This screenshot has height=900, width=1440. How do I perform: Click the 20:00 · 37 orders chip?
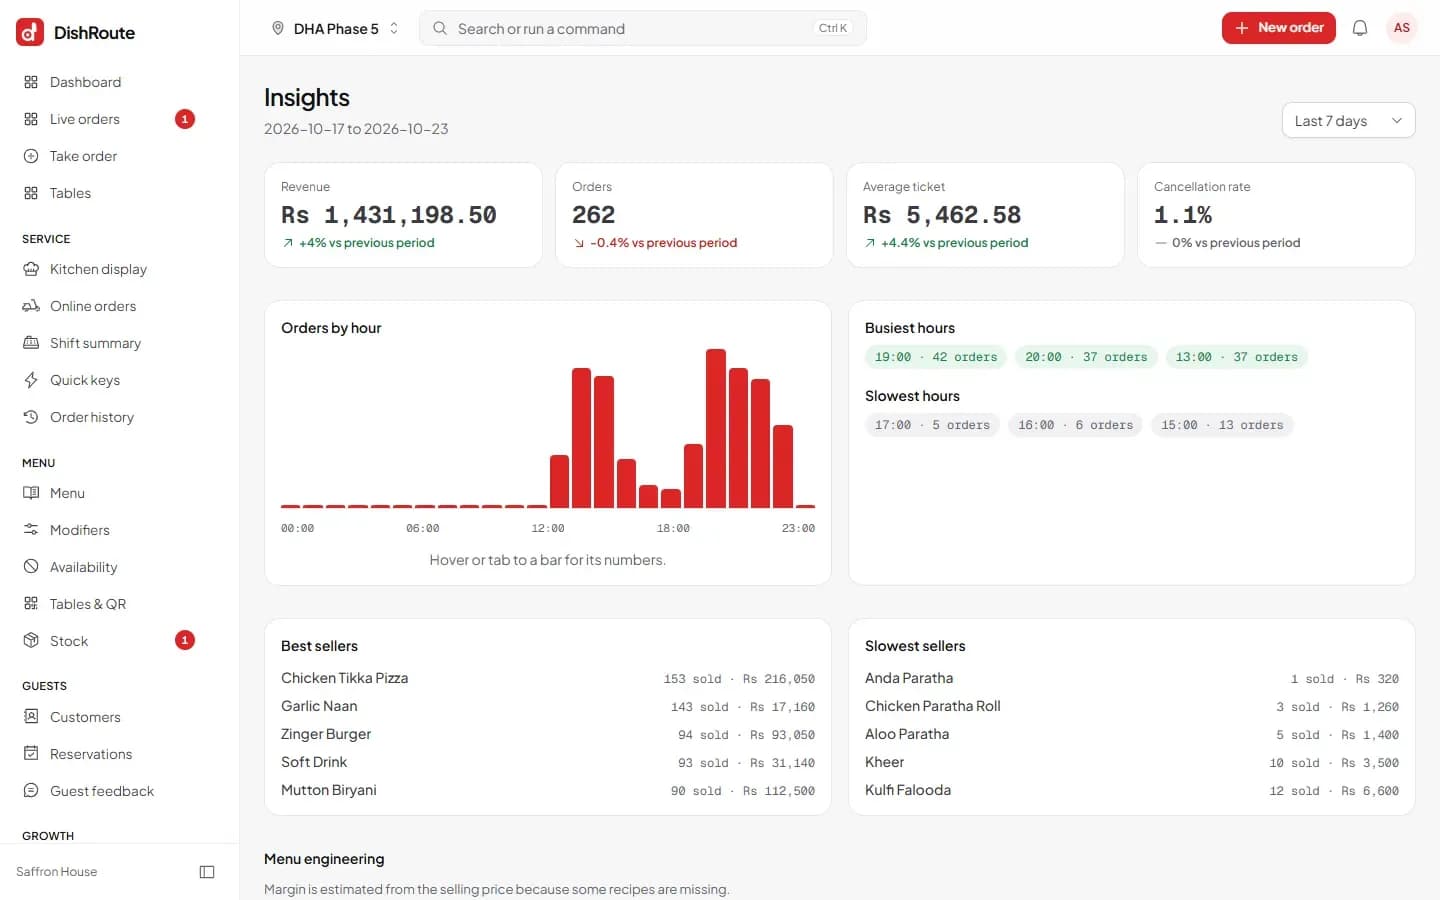pyautogui.click(x=1086, y=357)
